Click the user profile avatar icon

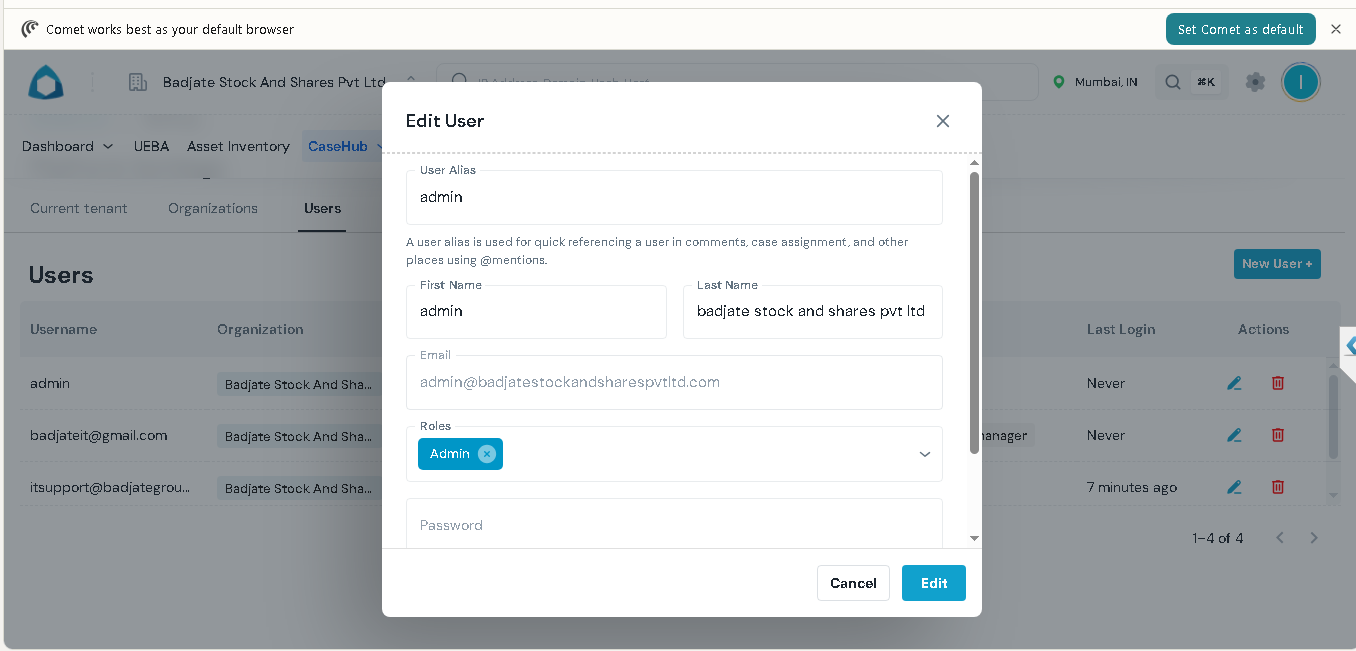pyautogui.click(x=1300, y=82)
